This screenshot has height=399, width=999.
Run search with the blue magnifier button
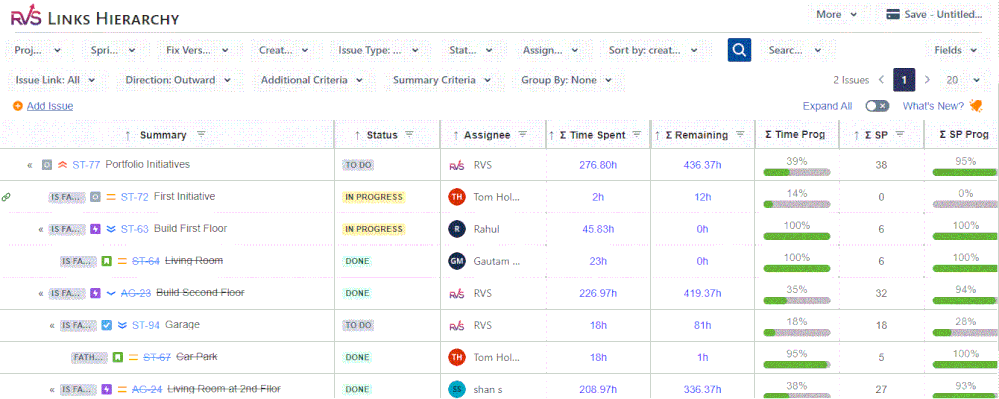739,50
